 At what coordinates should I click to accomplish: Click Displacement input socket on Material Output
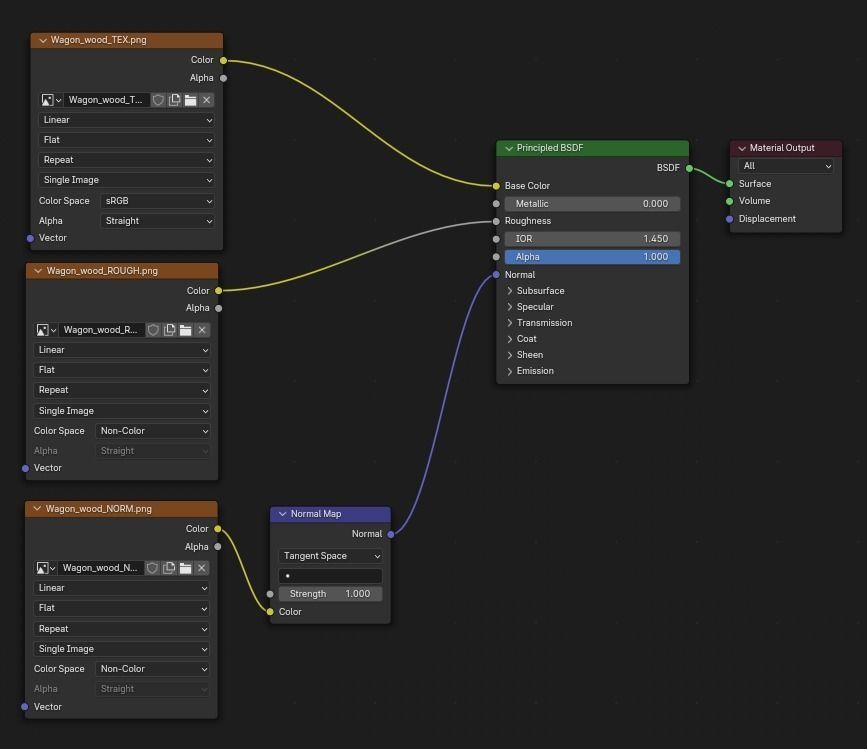729,219
